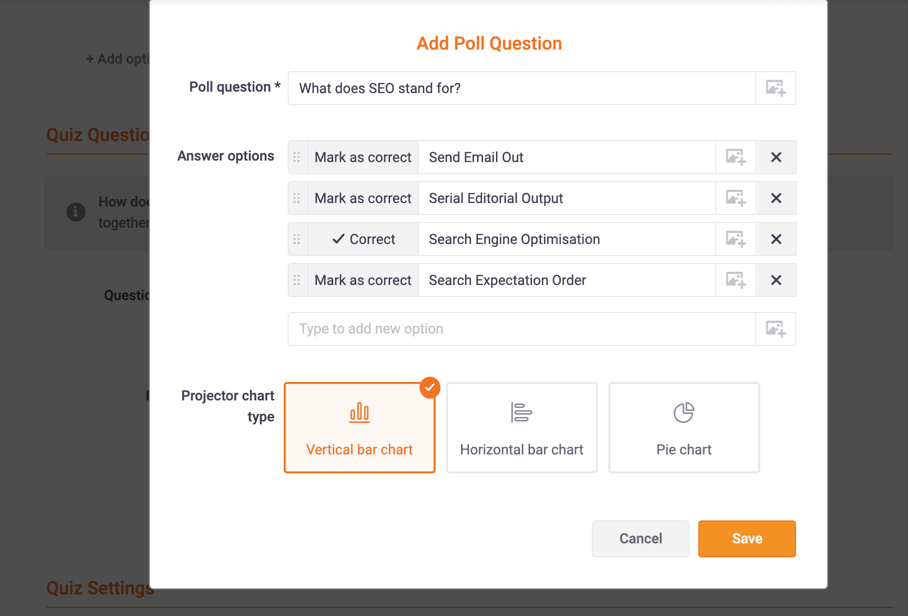Choose Horizontal bar chart type
Screen dimensions: 909x616
pos(521,428)
